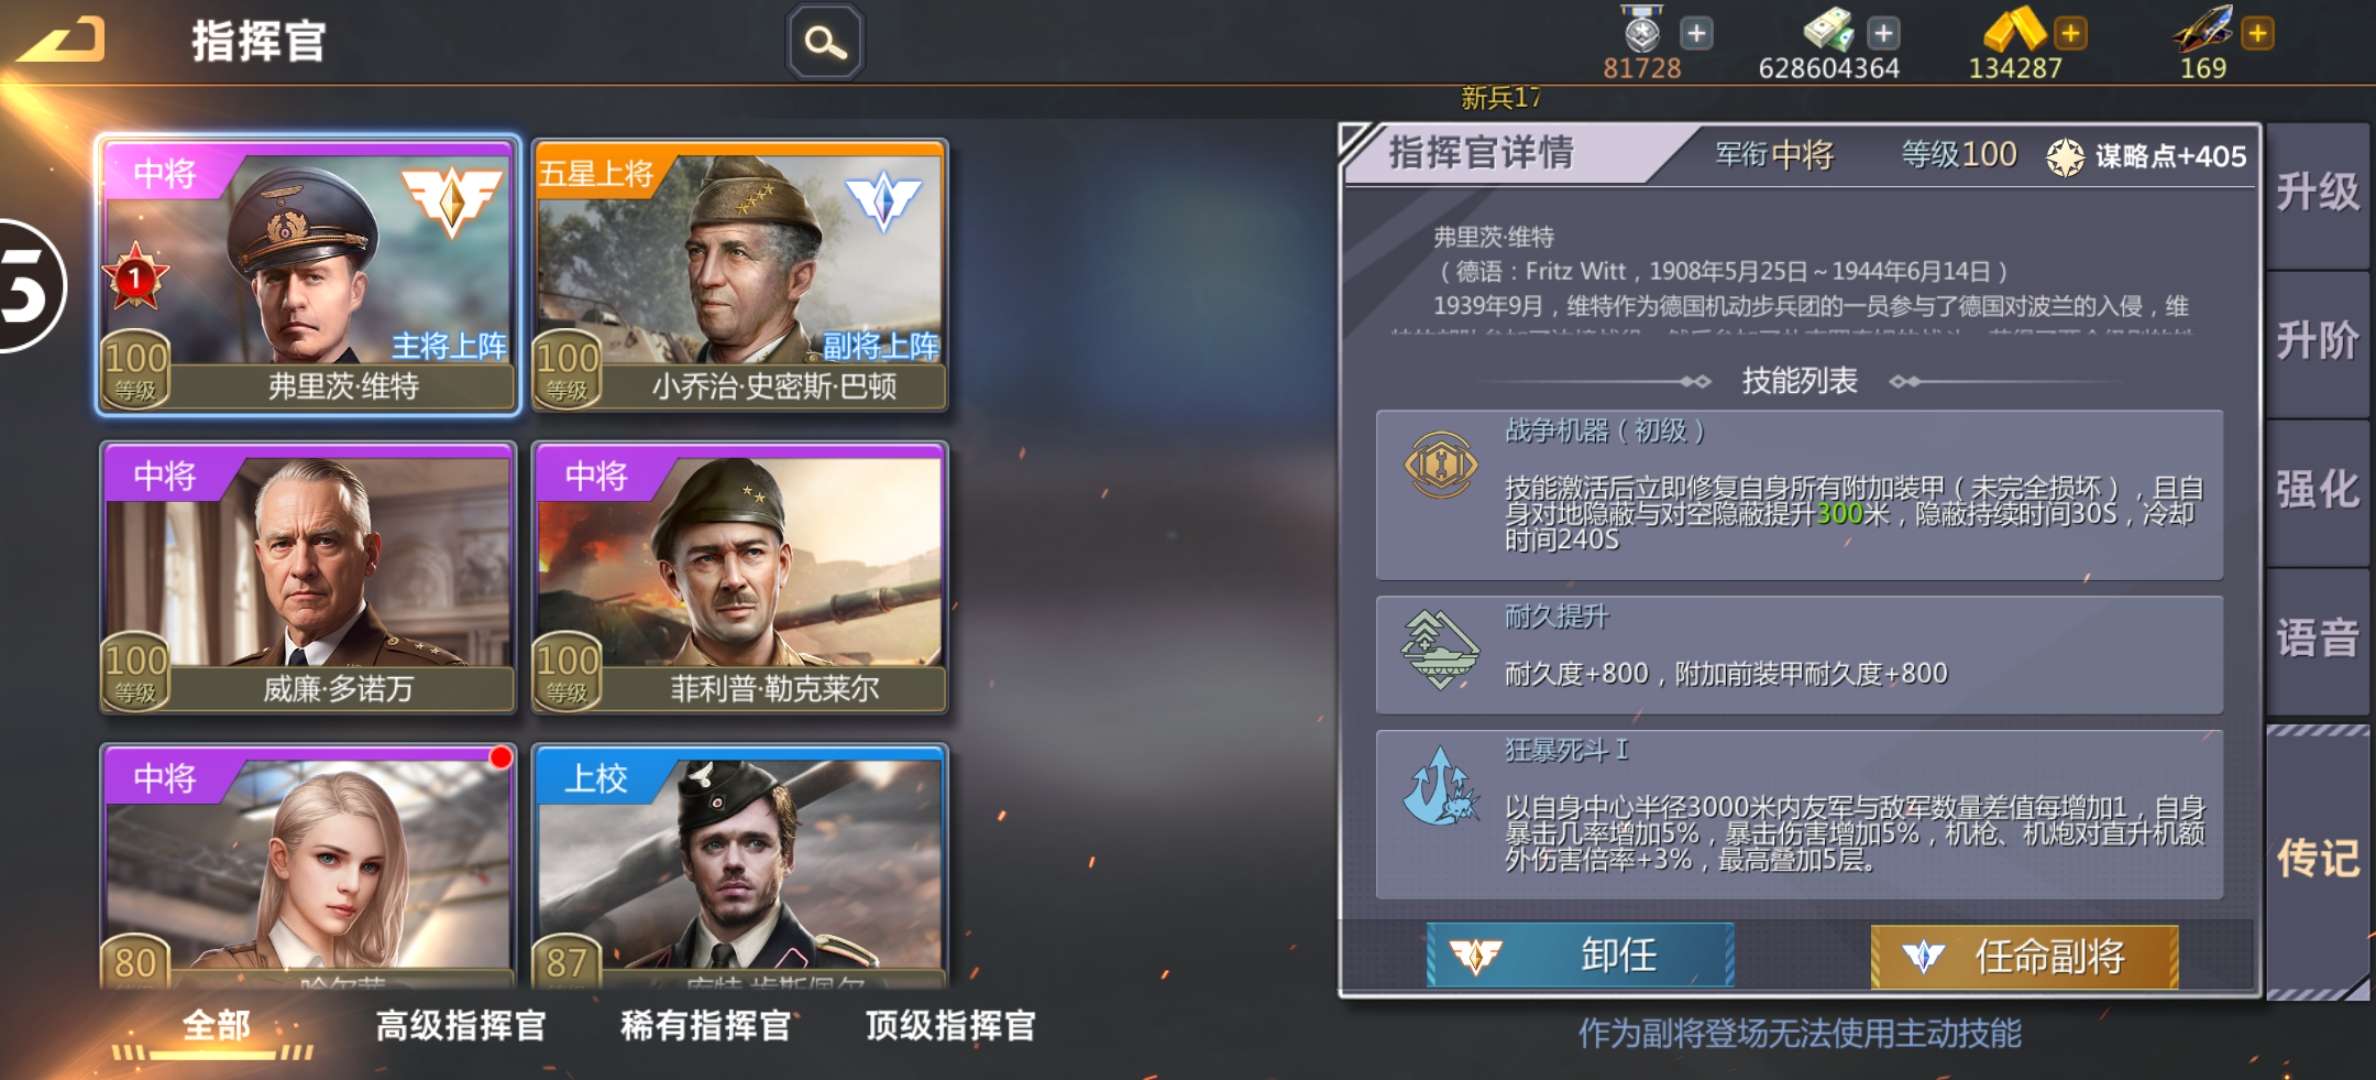Click the 任命副将 button
Viewport: 2376px width, 1080px height.
2025,955
